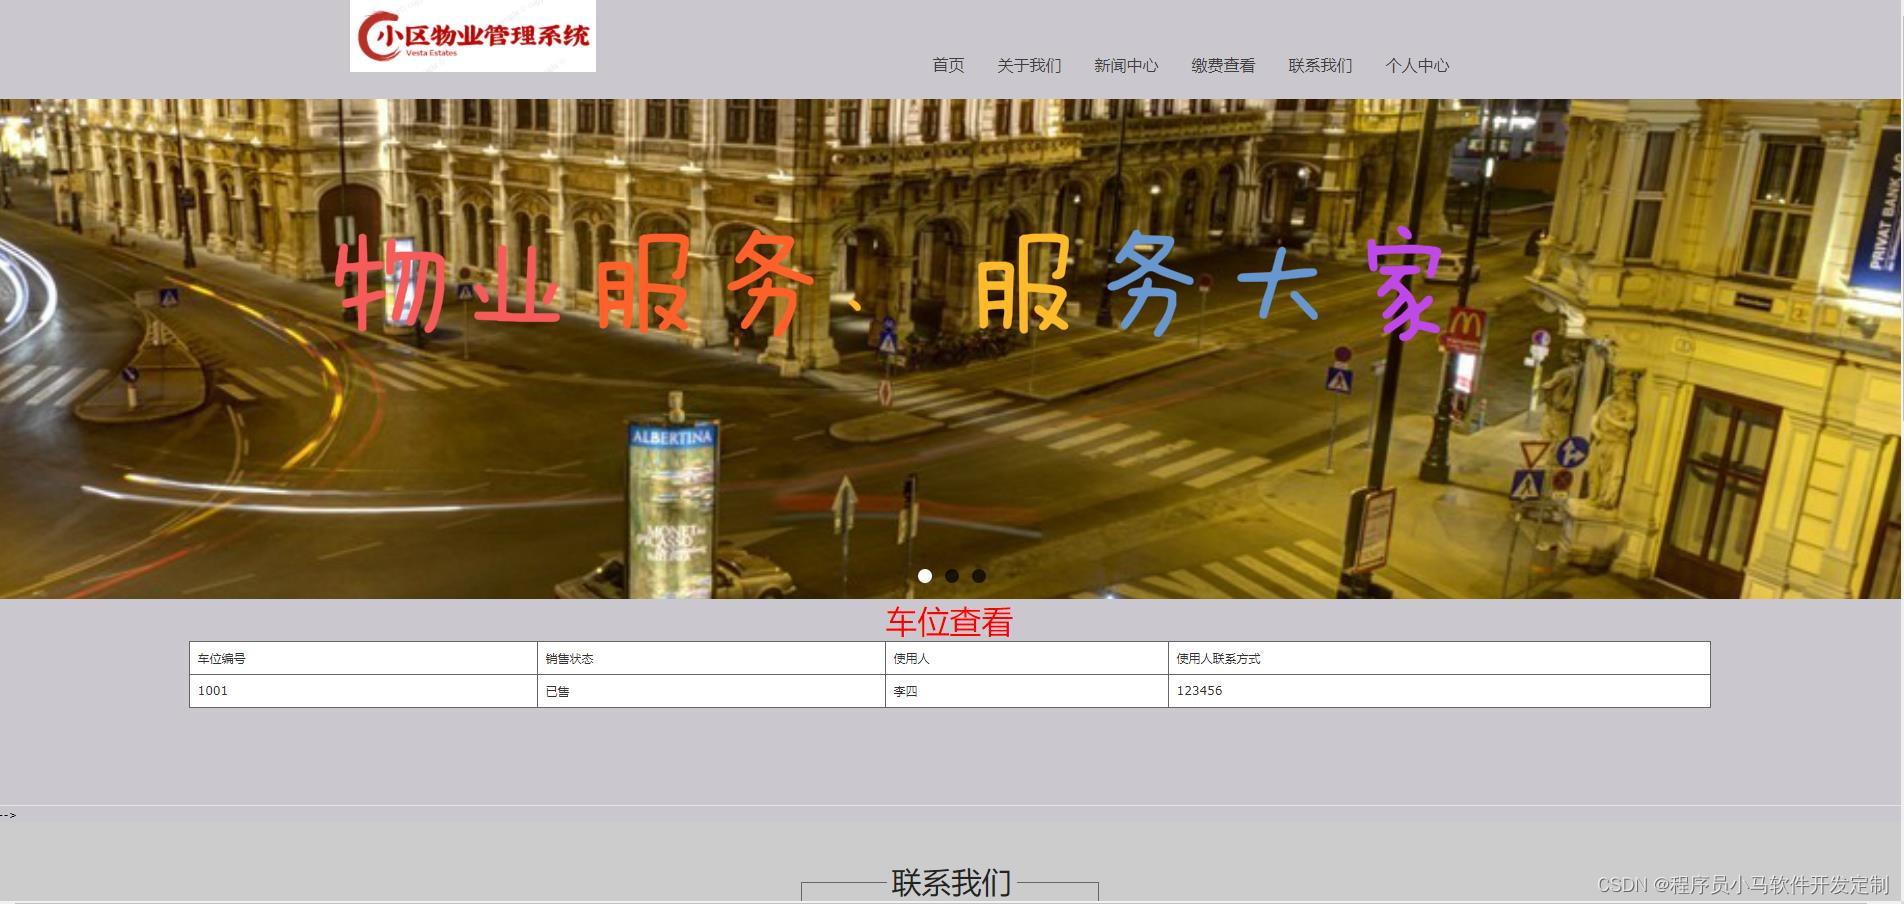The height and width of the screenshot is (904, 1904).
Task: Click the 李四 user cell
Action: point(903,690)
